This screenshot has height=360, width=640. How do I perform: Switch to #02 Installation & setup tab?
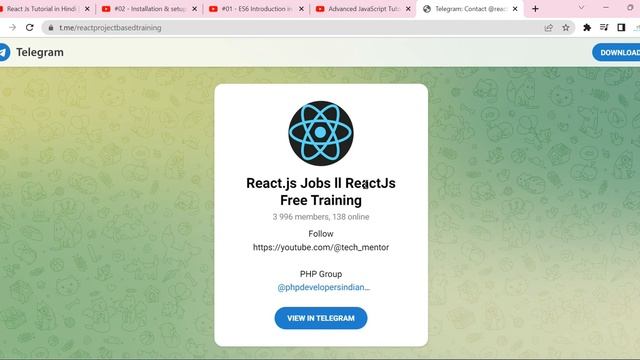click(x=150, y=9)
